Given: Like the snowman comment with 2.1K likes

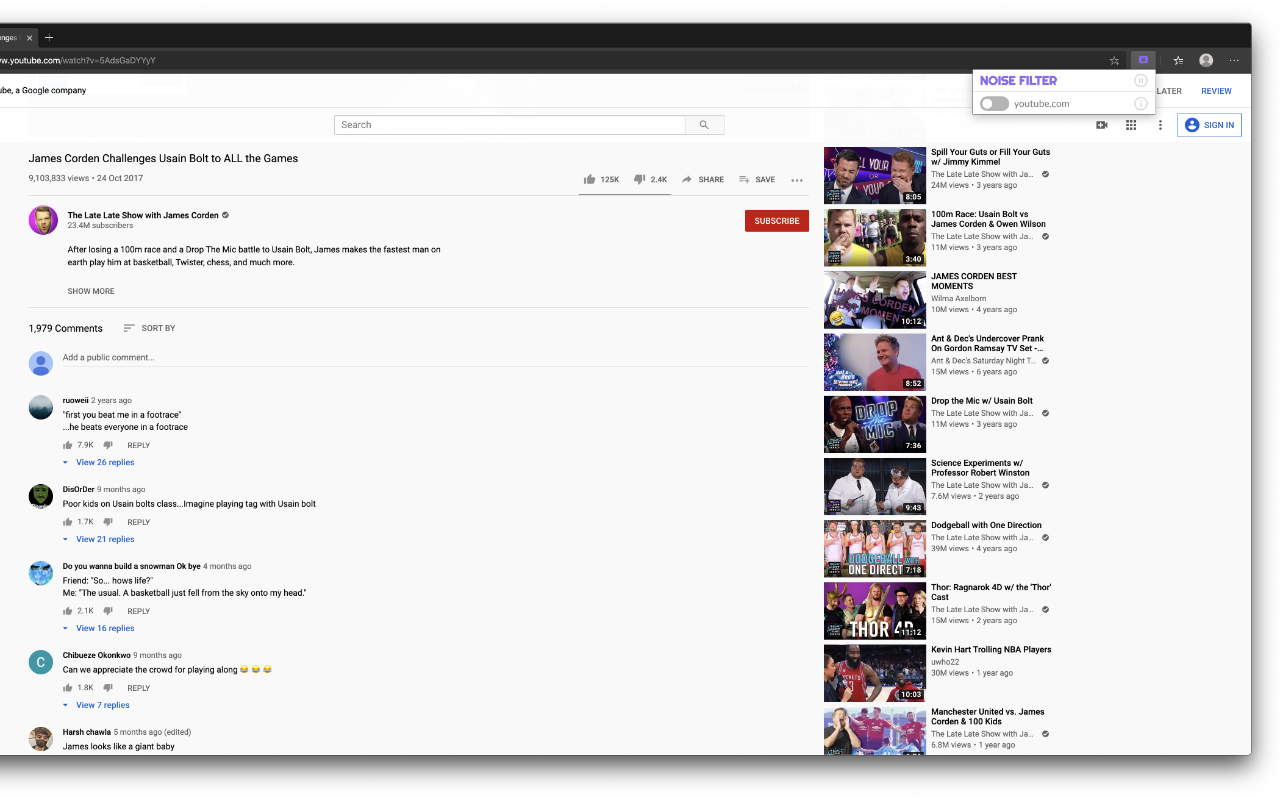Looking at the screenshot, I should [68, 611].
